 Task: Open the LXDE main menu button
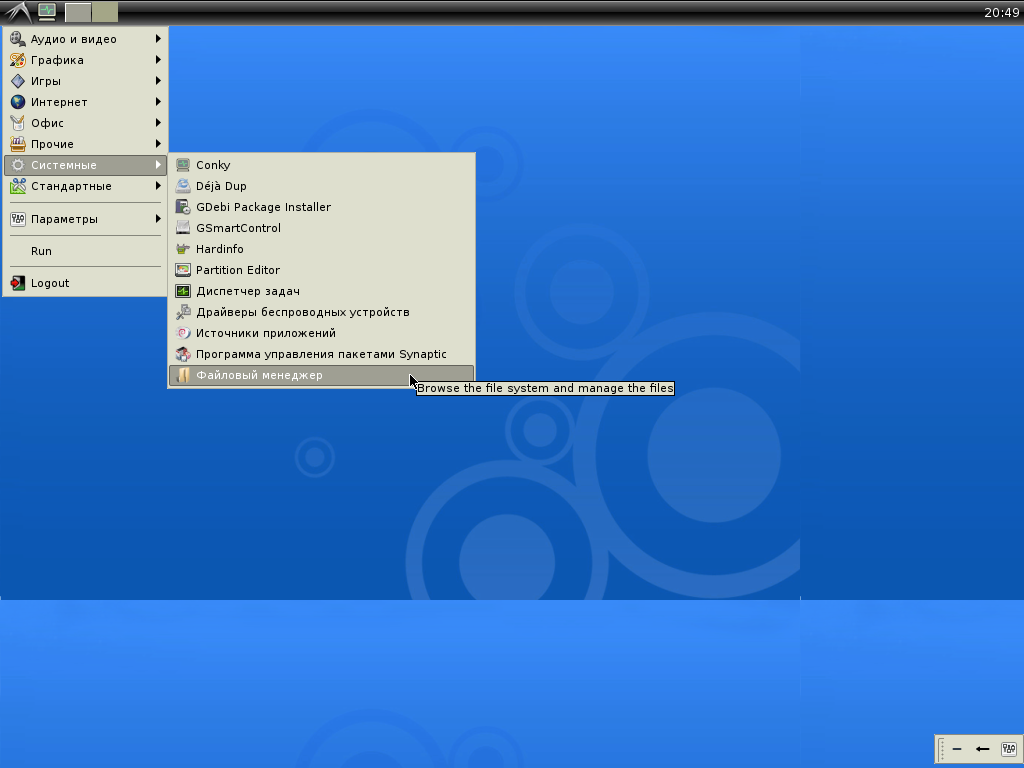[17, 12]
